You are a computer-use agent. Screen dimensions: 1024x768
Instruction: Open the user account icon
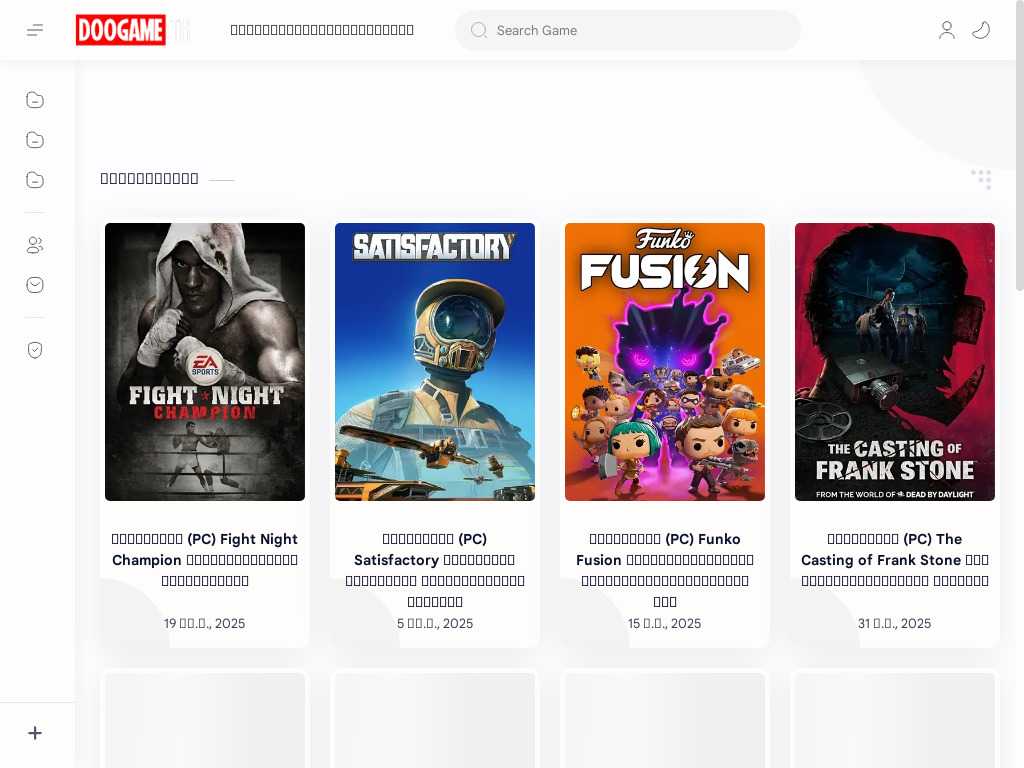(947, 30)
